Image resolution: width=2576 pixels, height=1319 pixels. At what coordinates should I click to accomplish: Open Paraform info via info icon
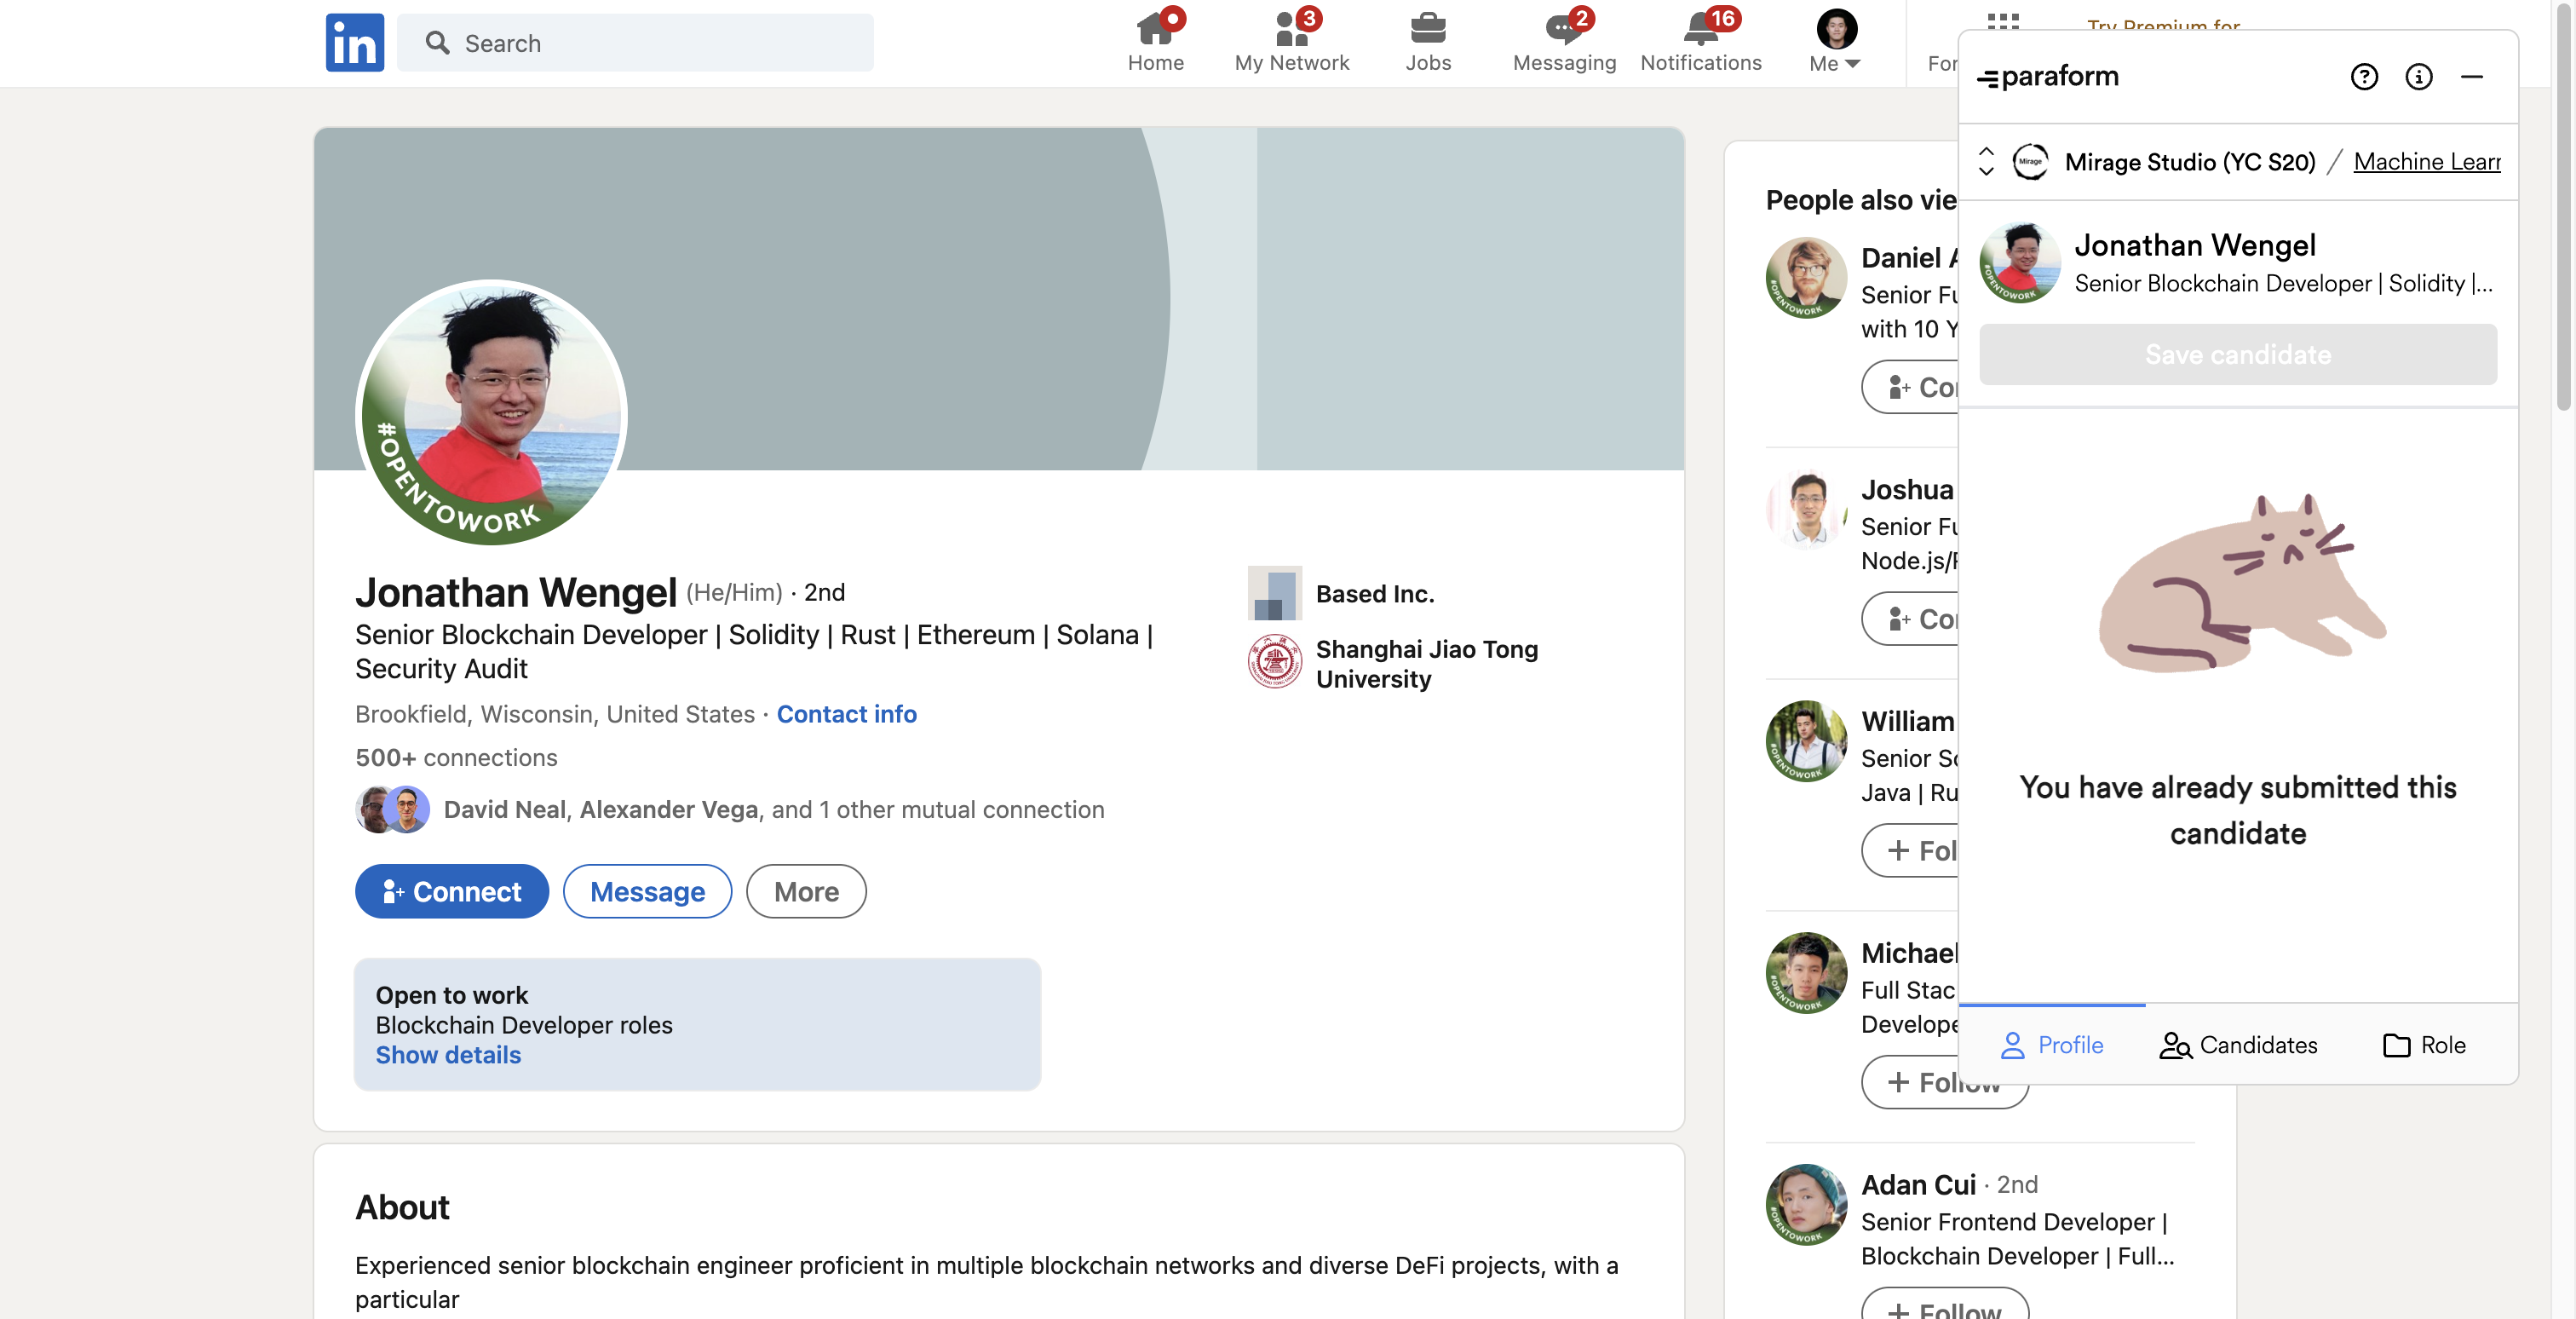click(2419, 76)
